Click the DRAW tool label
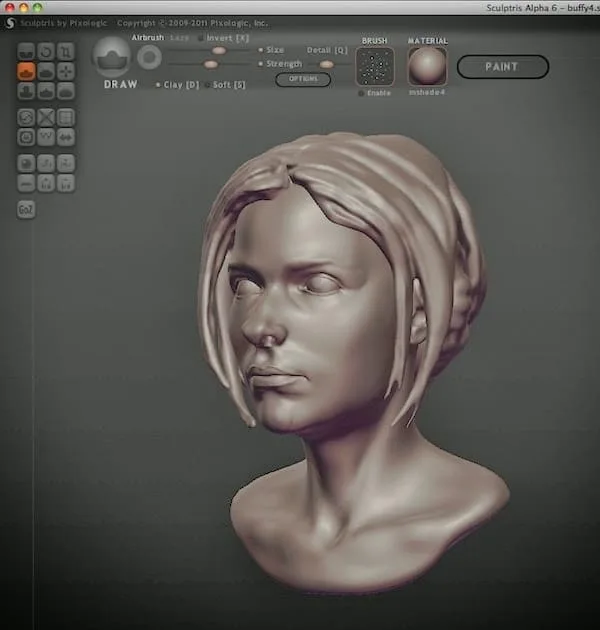The width and height of the screenshot is (600, 630). 121,84
